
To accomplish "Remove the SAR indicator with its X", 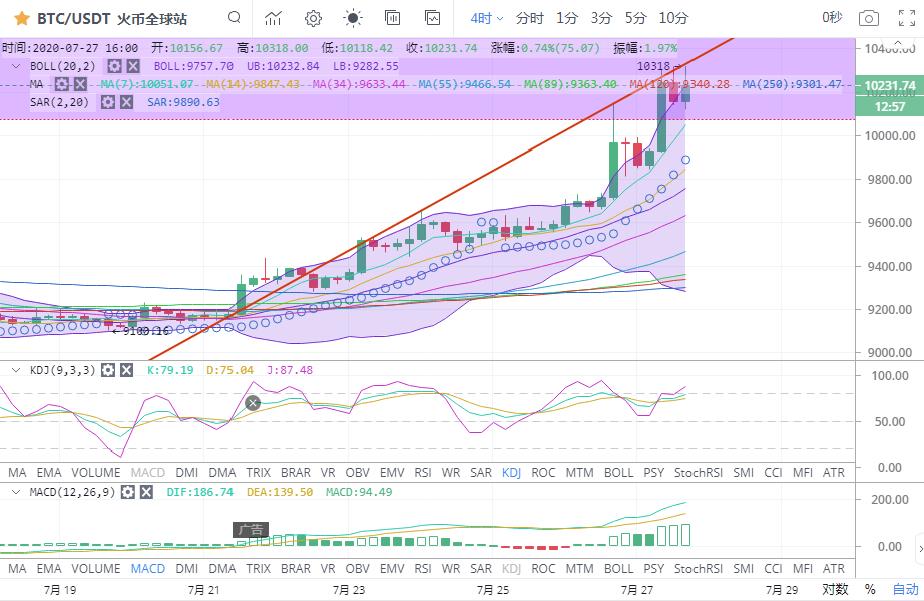I will click(127, 102).
